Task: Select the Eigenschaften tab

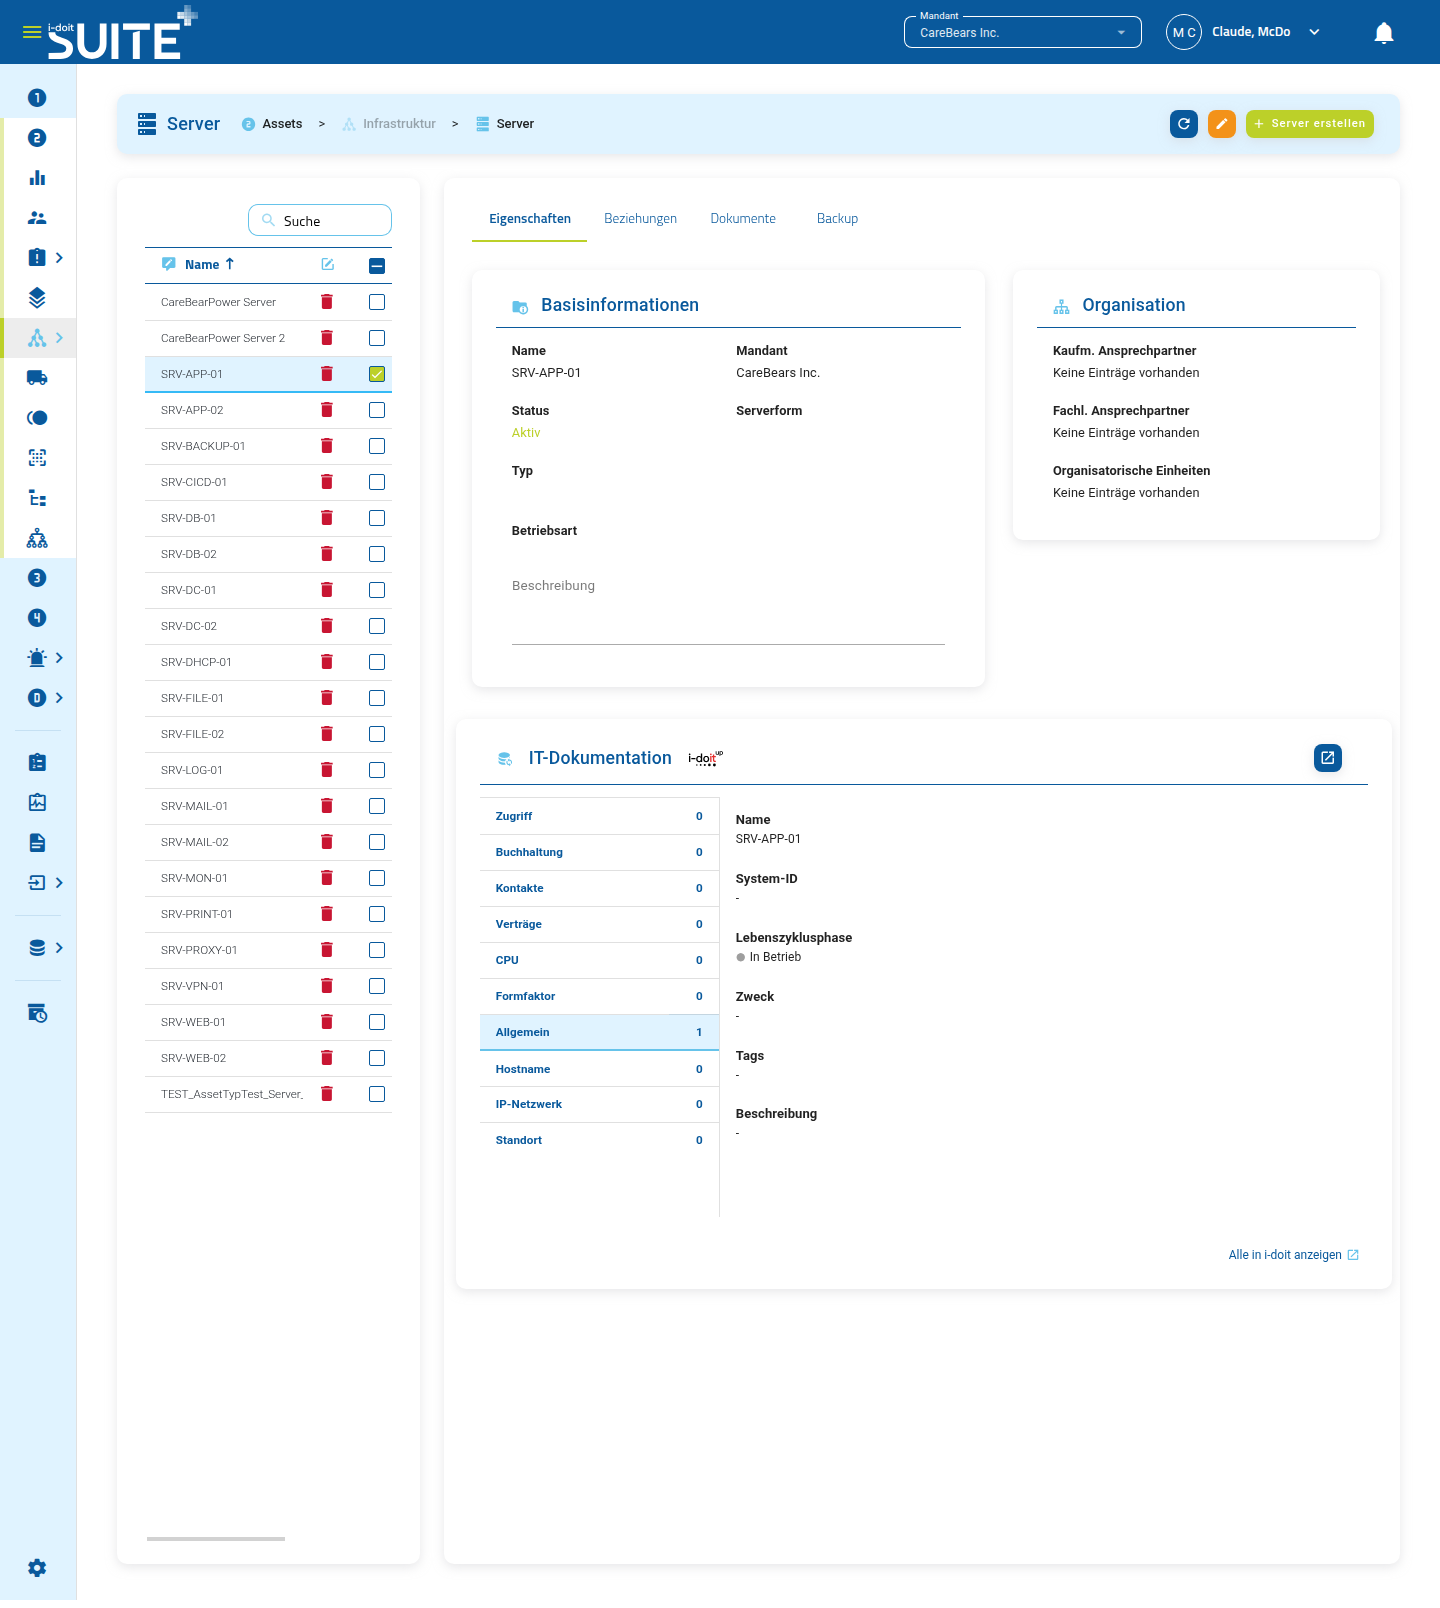Action: [x=530, y=219]
